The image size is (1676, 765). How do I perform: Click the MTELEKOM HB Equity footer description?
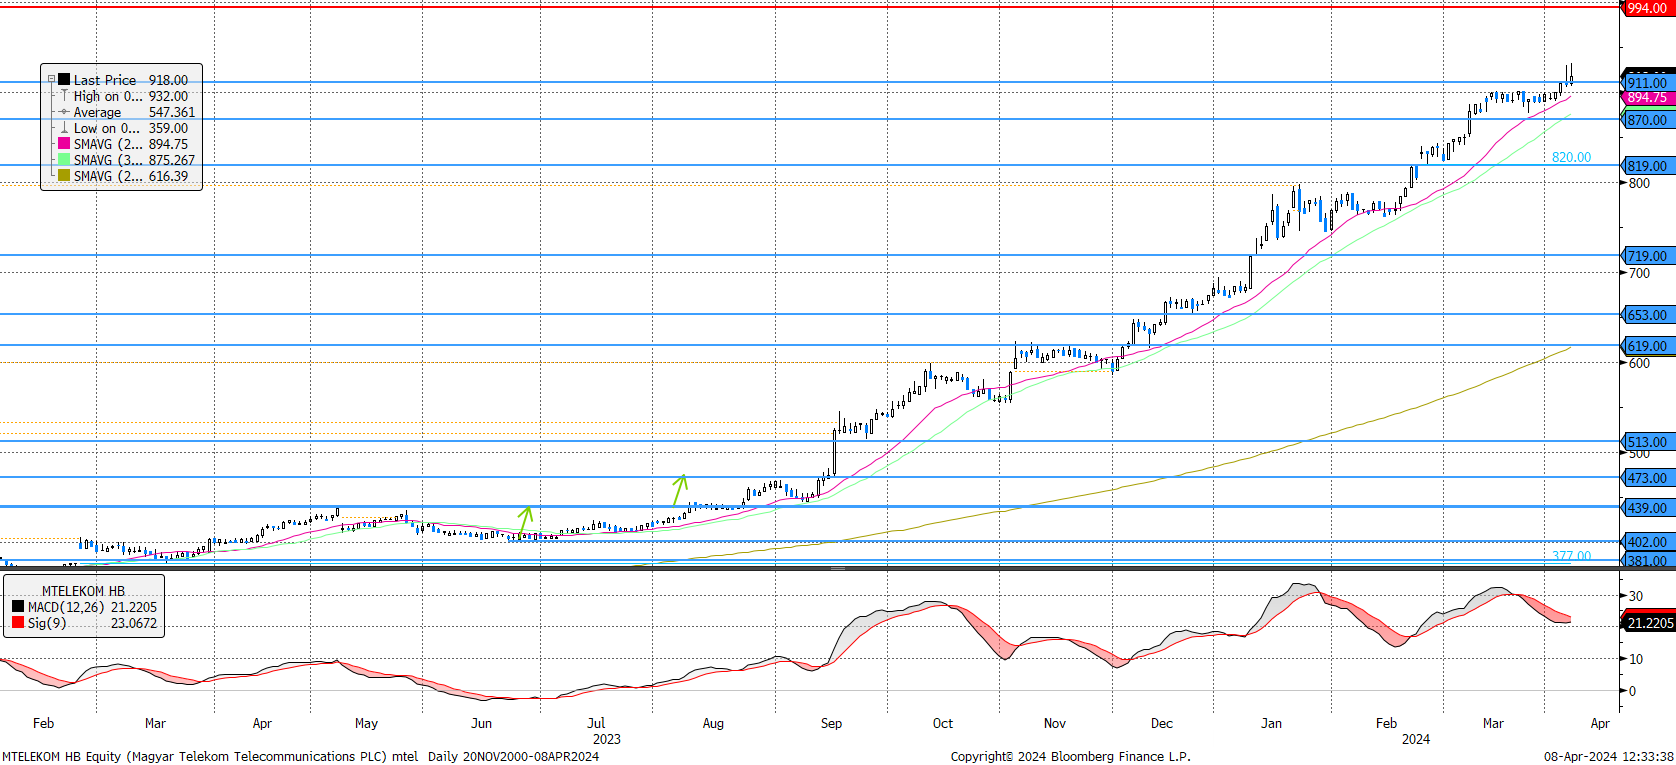[x=301, y=756]
